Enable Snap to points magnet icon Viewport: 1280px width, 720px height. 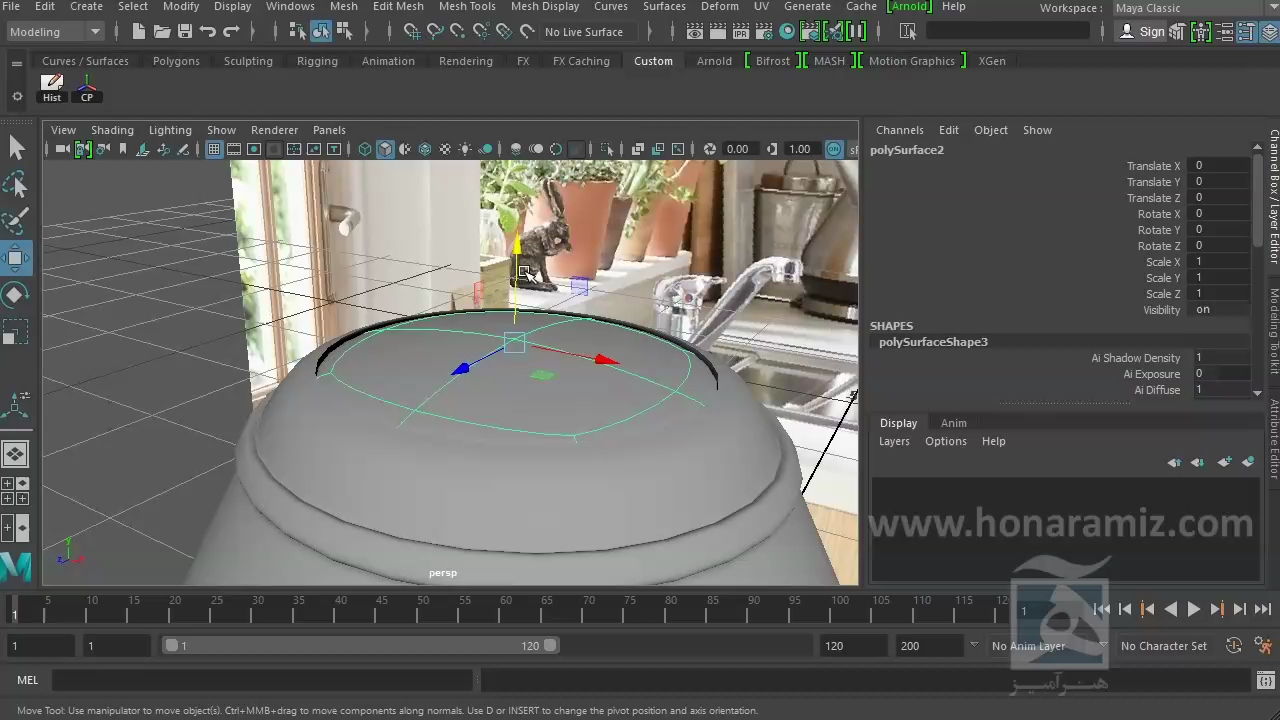pos(457,32)
